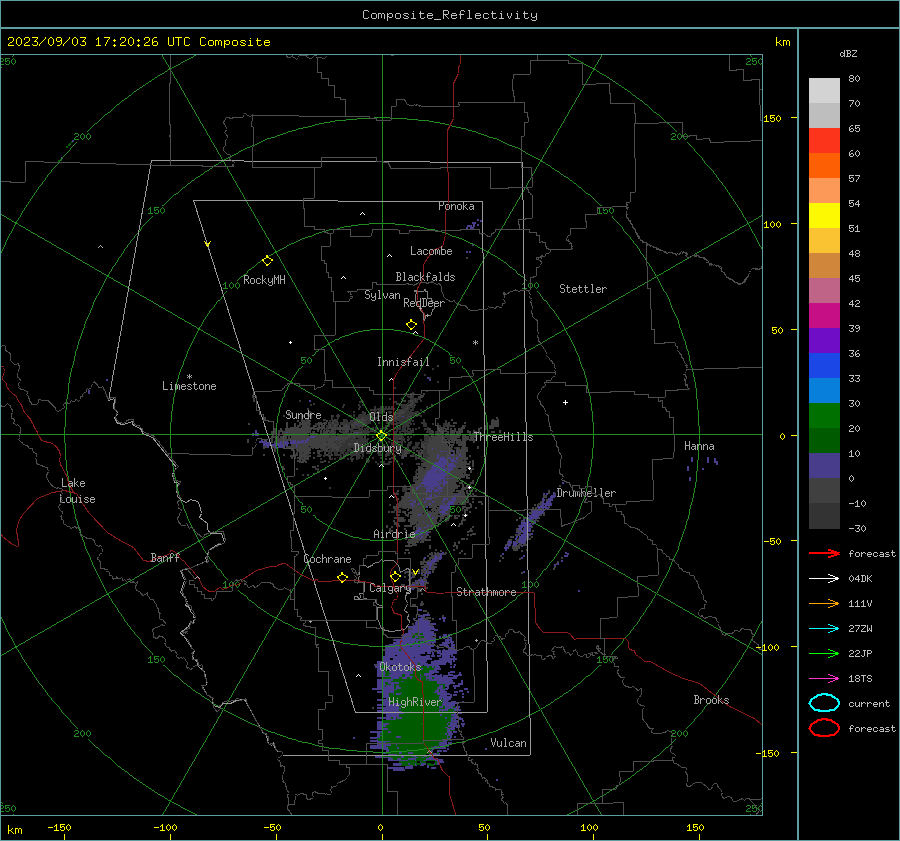Click the Calgary city label

(390, 588)
